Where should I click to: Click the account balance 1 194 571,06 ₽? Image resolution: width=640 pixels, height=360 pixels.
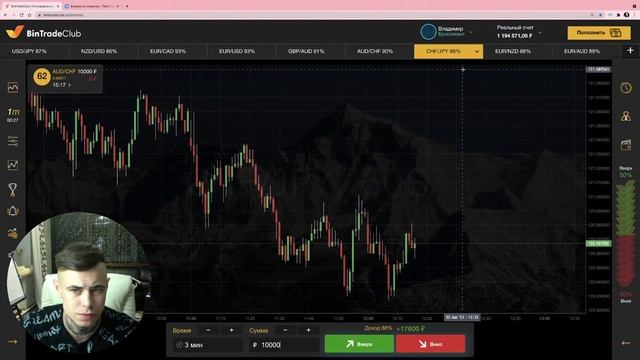pos(514,36)
